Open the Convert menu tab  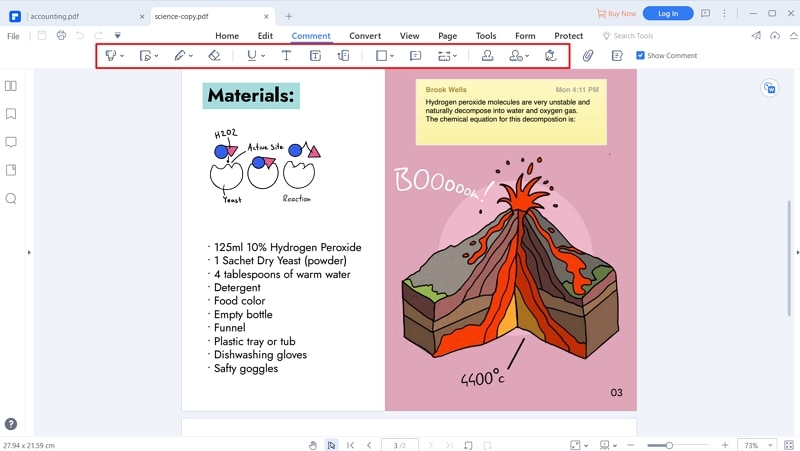(365, 36)
